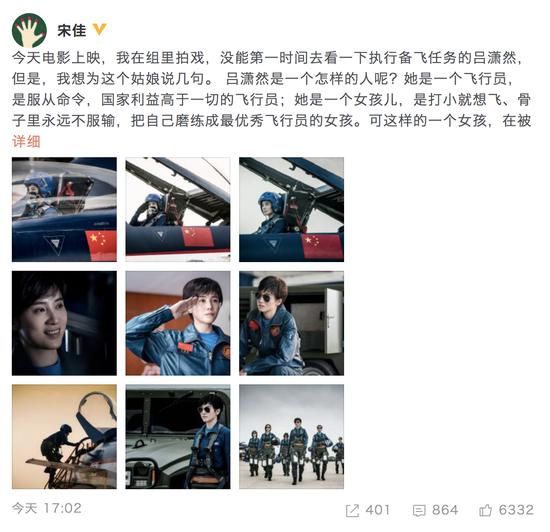Select the post body text paragraph
The image size is (550, 532).
(271, 89)
